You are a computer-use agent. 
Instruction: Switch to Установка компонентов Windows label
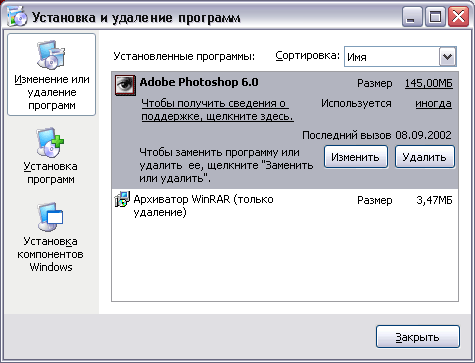[50, 254]
